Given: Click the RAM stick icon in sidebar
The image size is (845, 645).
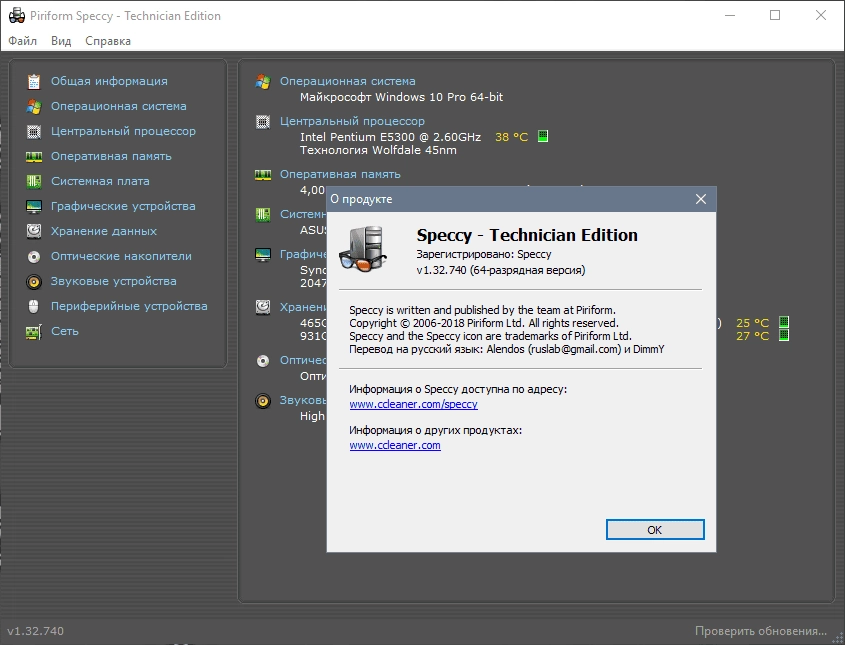Looking at the screenshot, I should click(34, 156).
